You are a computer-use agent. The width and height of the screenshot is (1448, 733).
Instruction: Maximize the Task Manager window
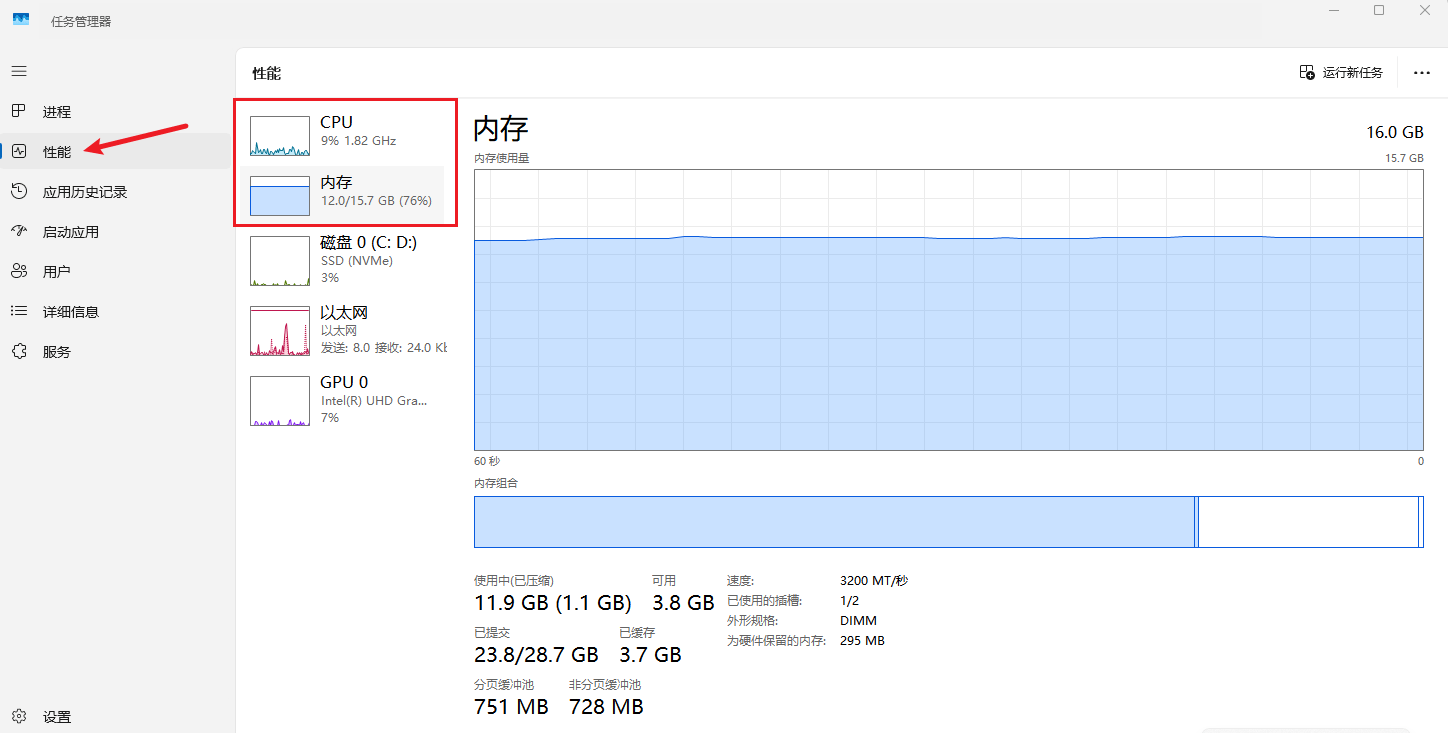click(x=1379, y=10)
